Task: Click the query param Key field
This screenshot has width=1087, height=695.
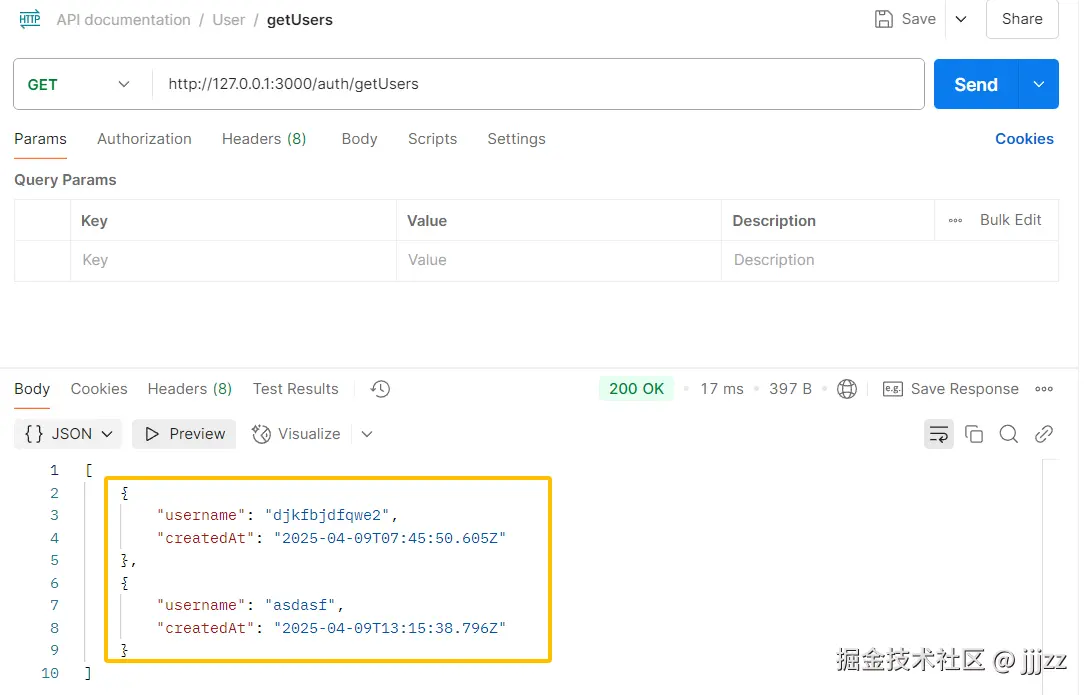Action: (233, 260)
